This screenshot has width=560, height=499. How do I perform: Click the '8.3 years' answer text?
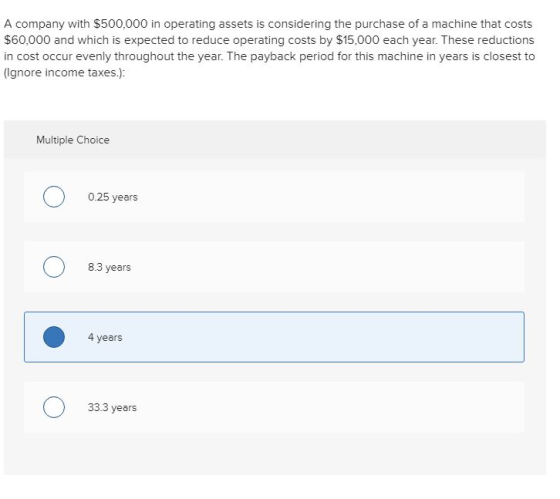(109, 267)
